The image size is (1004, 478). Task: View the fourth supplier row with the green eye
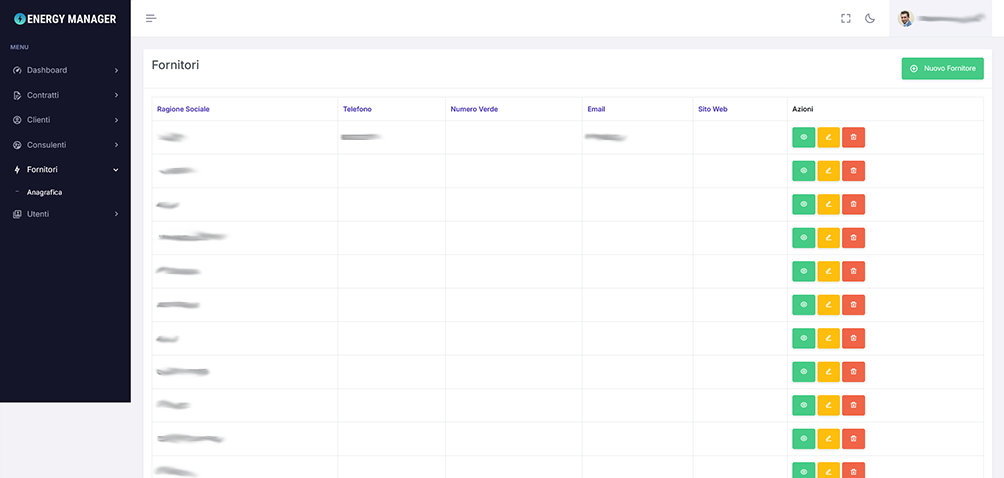(804, 238)
